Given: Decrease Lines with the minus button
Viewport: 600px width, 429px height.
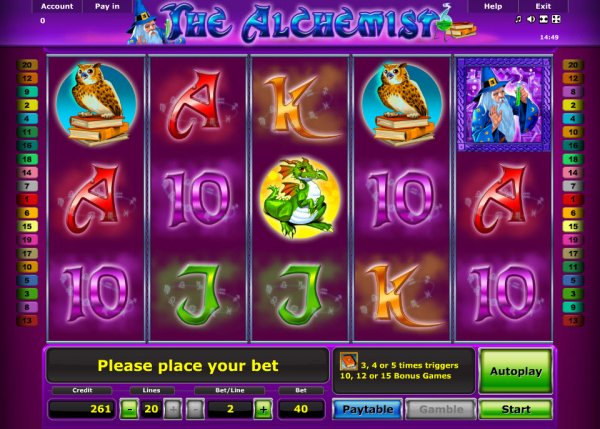Looking at the screenshot, I should tap(130, 409).
